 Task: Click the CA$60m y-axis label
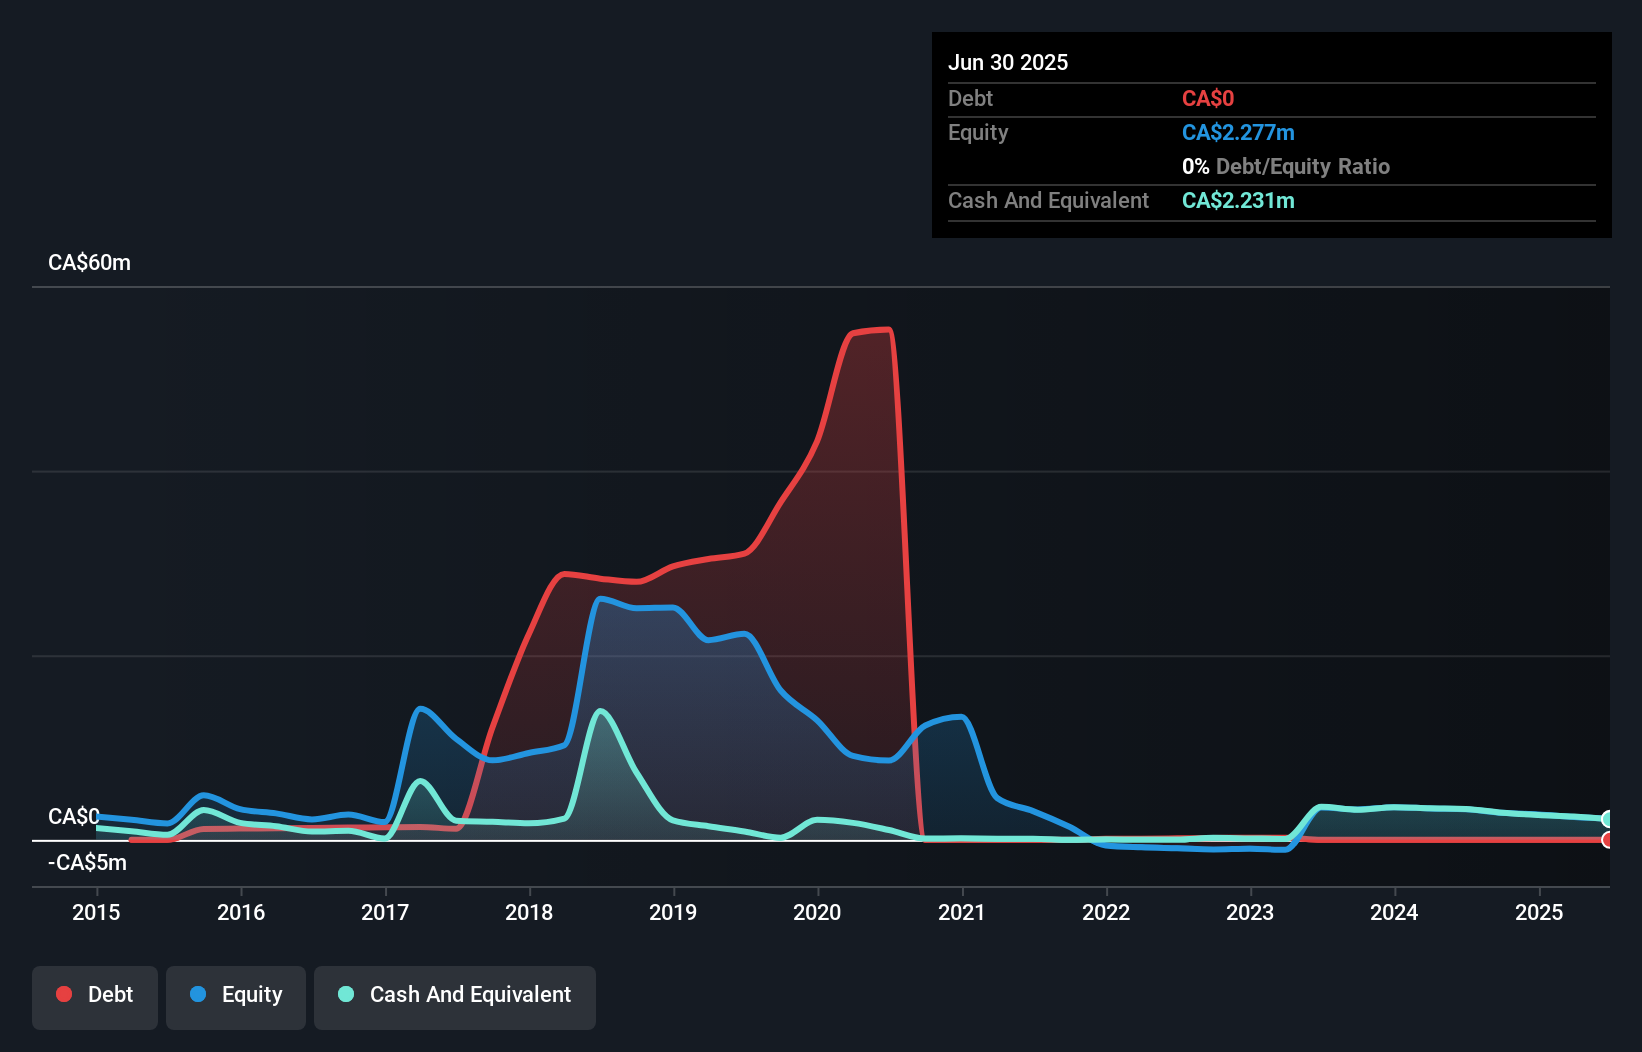(x=89, y=262)
